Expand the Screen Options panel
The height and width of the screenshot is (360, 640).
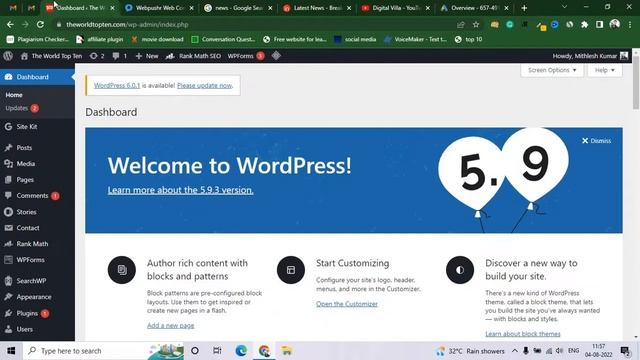[552, 70]
